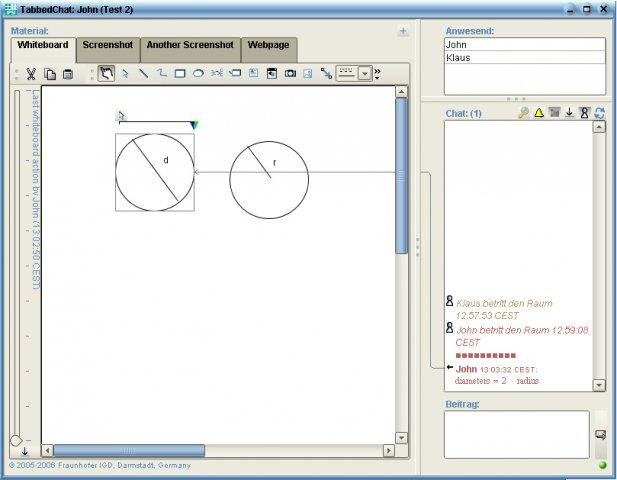Select the Rectangle shape tool
The height and width of the screenshot is (480, 617).
click(x=180, y=73)
